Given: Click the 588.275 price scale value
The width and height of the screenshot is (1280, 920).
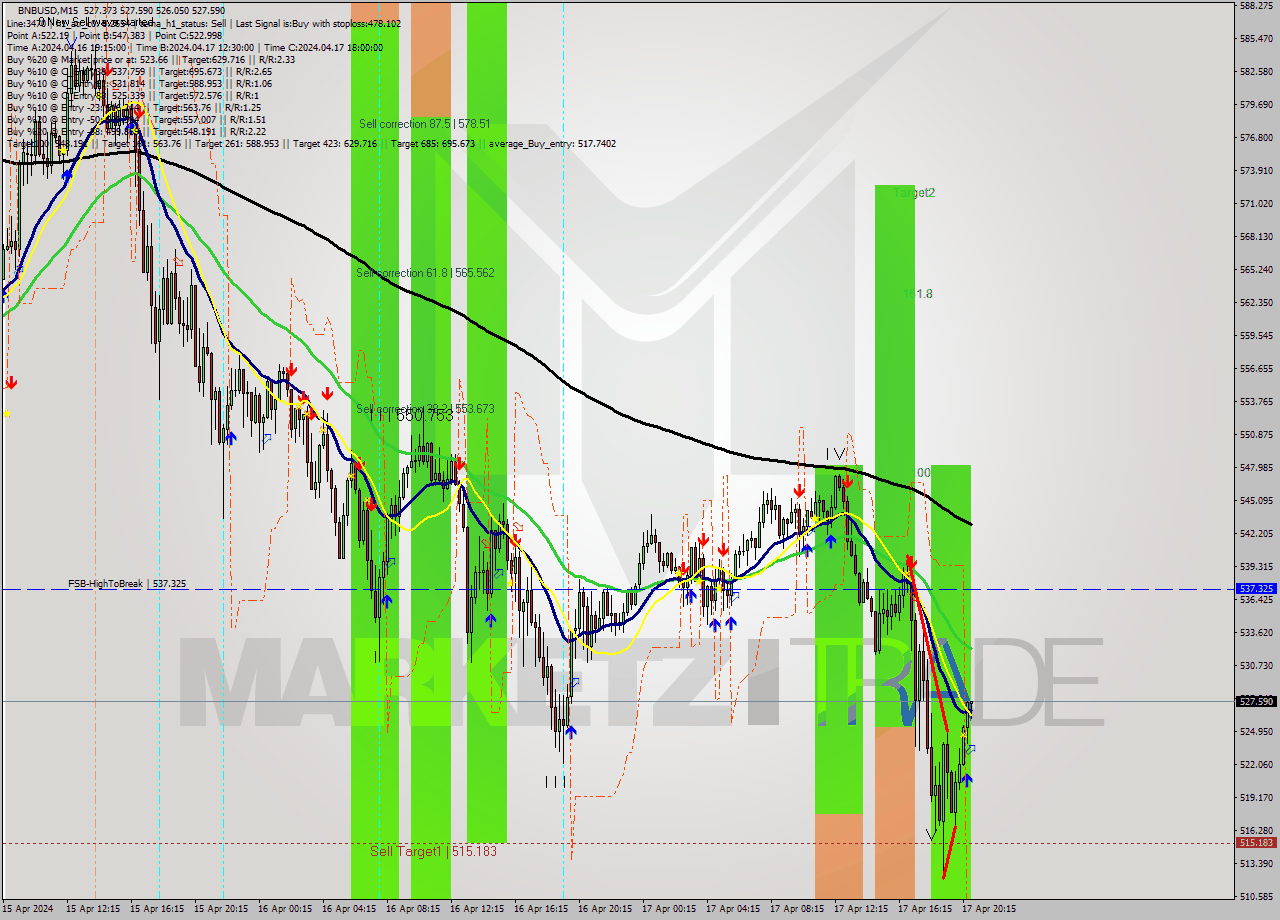Looking at the screenshot, I should pos(1256,5).
